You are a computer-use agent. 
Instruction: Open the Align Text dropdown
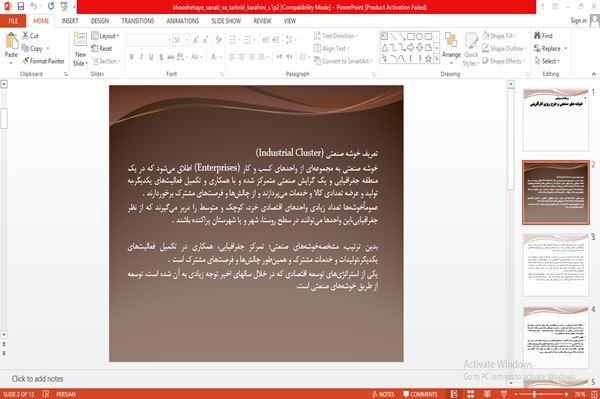(331, 48)
